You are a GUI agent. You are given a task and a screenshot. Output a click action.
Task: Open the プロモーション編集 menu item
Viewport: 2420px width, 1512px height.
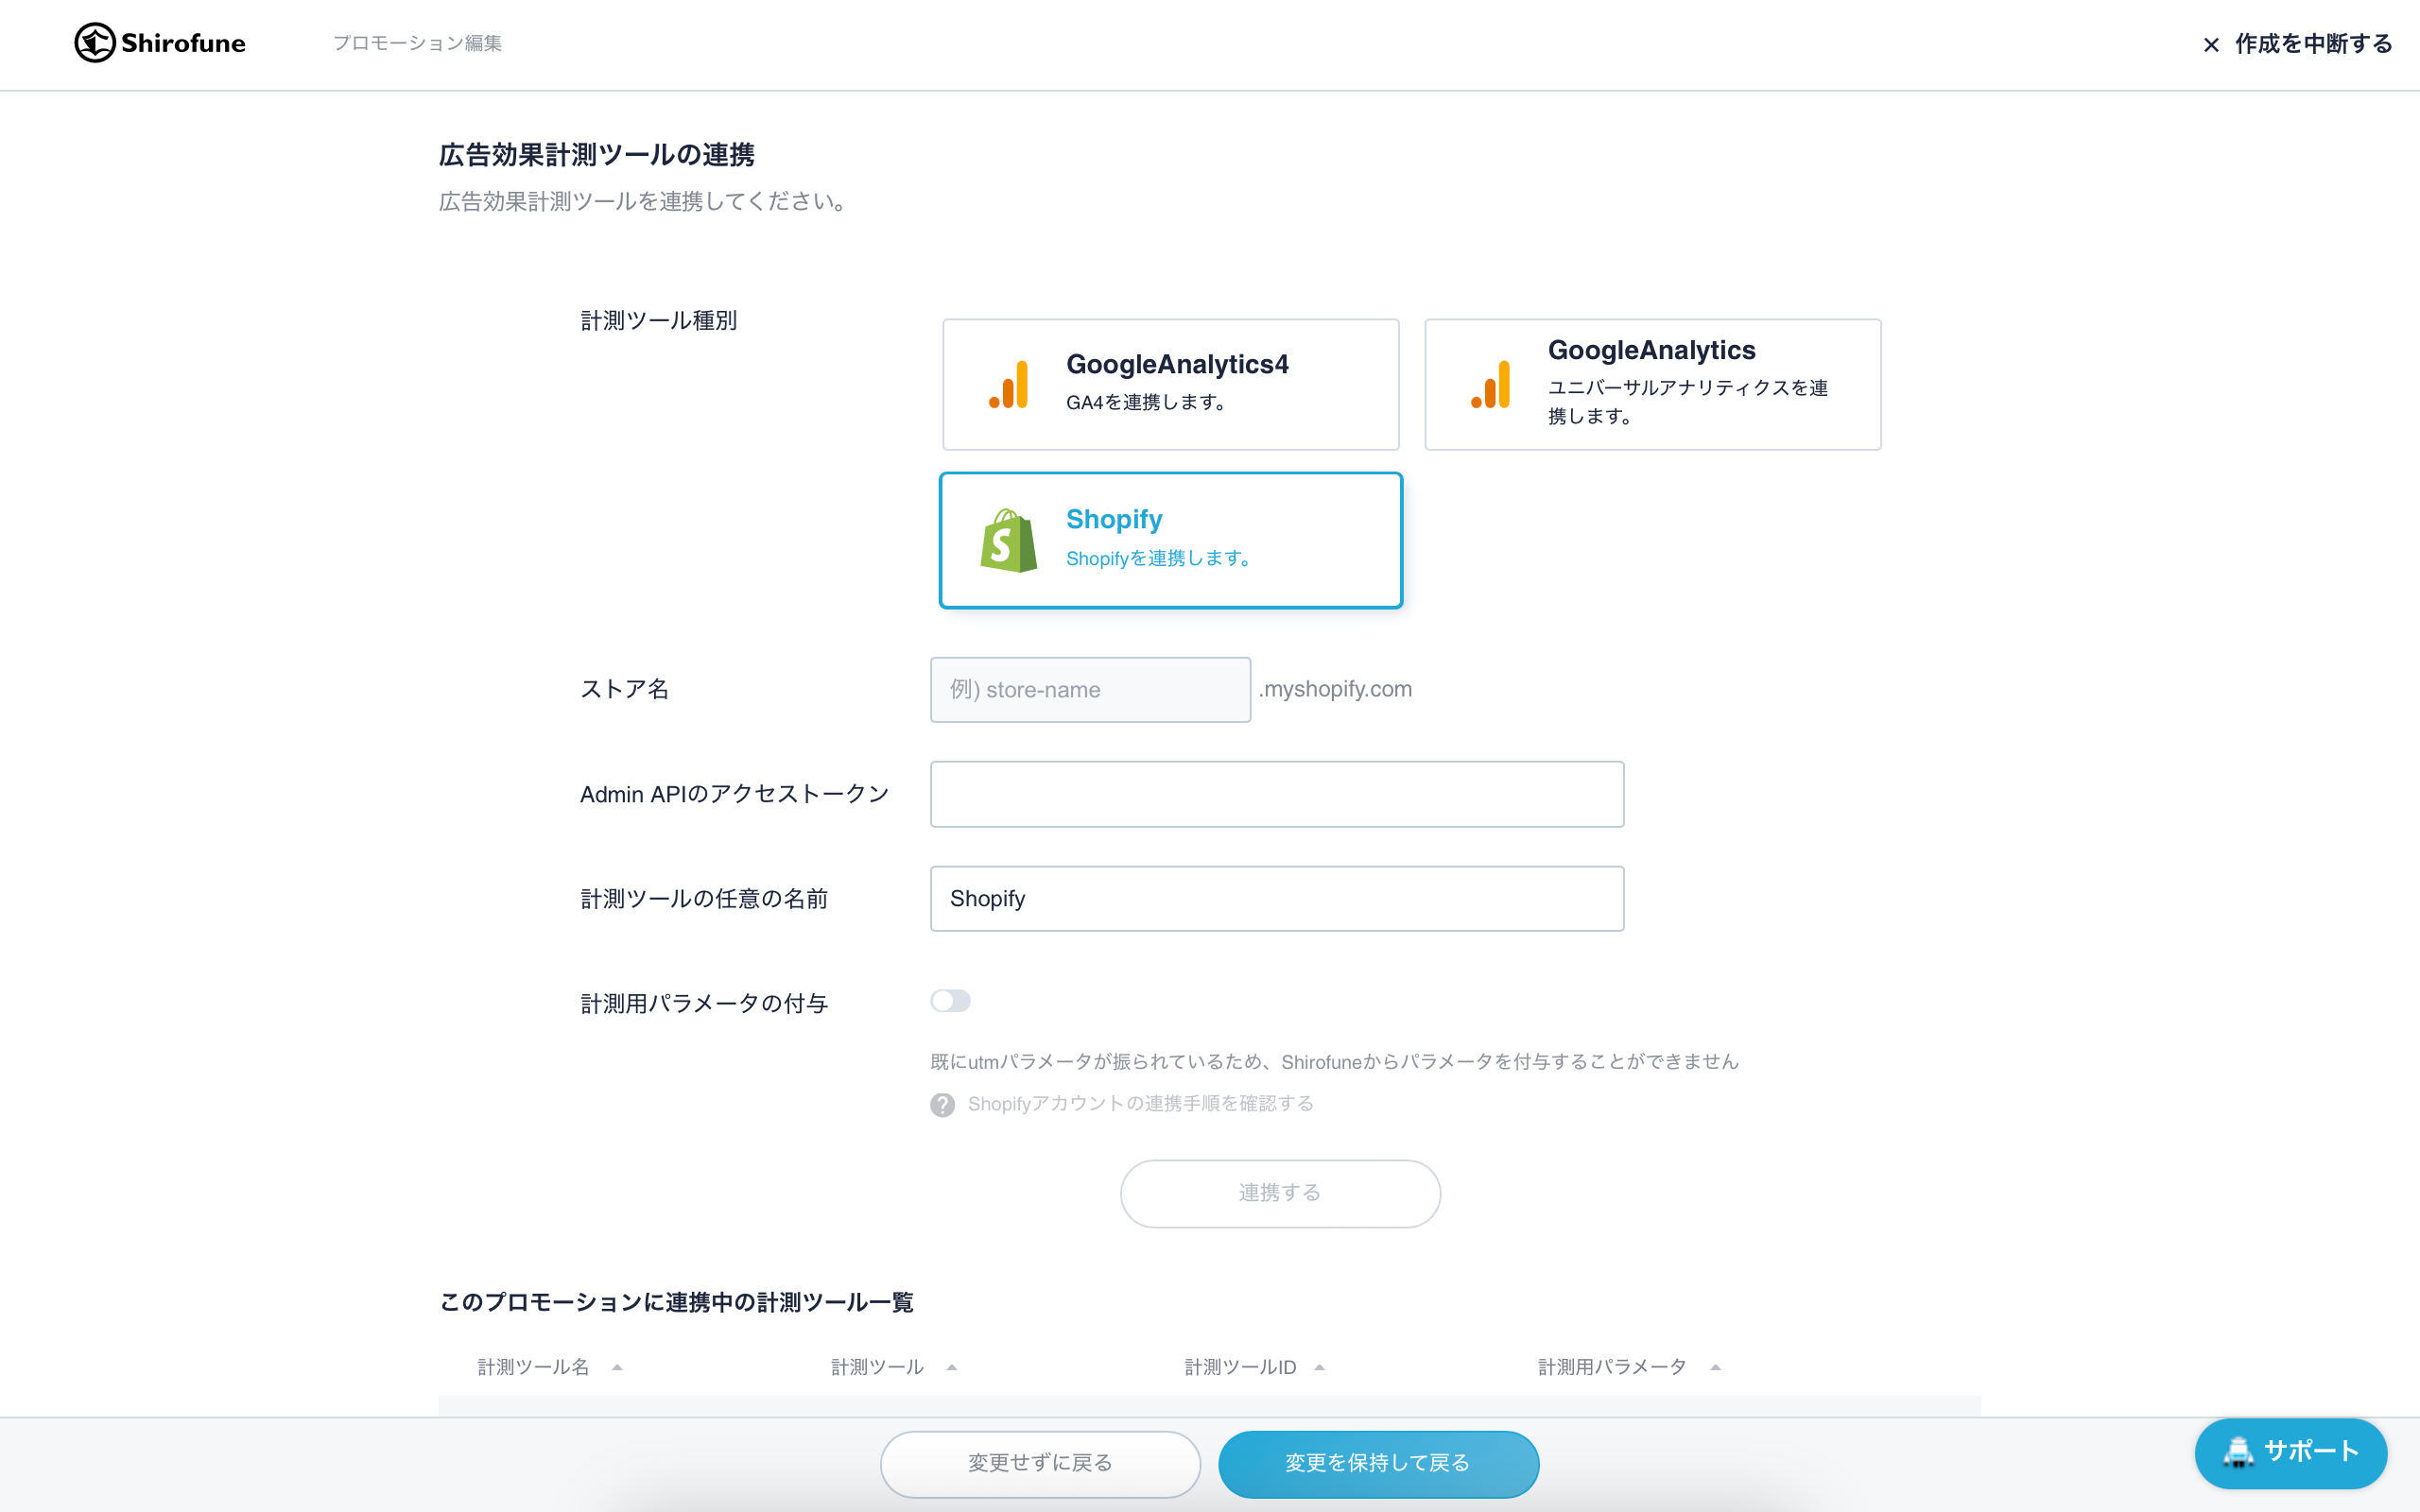418,44
